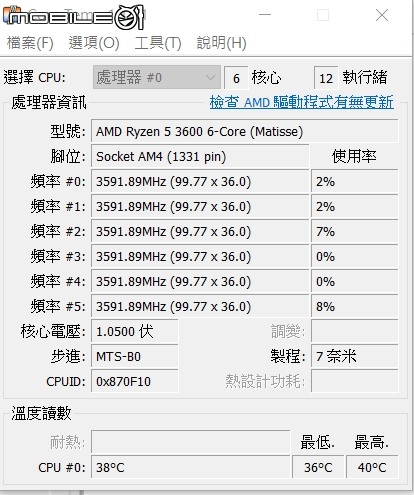This screenshot has height=495, width=414.
Task: Click the minimum temperature 36°C
Action: 318,467
